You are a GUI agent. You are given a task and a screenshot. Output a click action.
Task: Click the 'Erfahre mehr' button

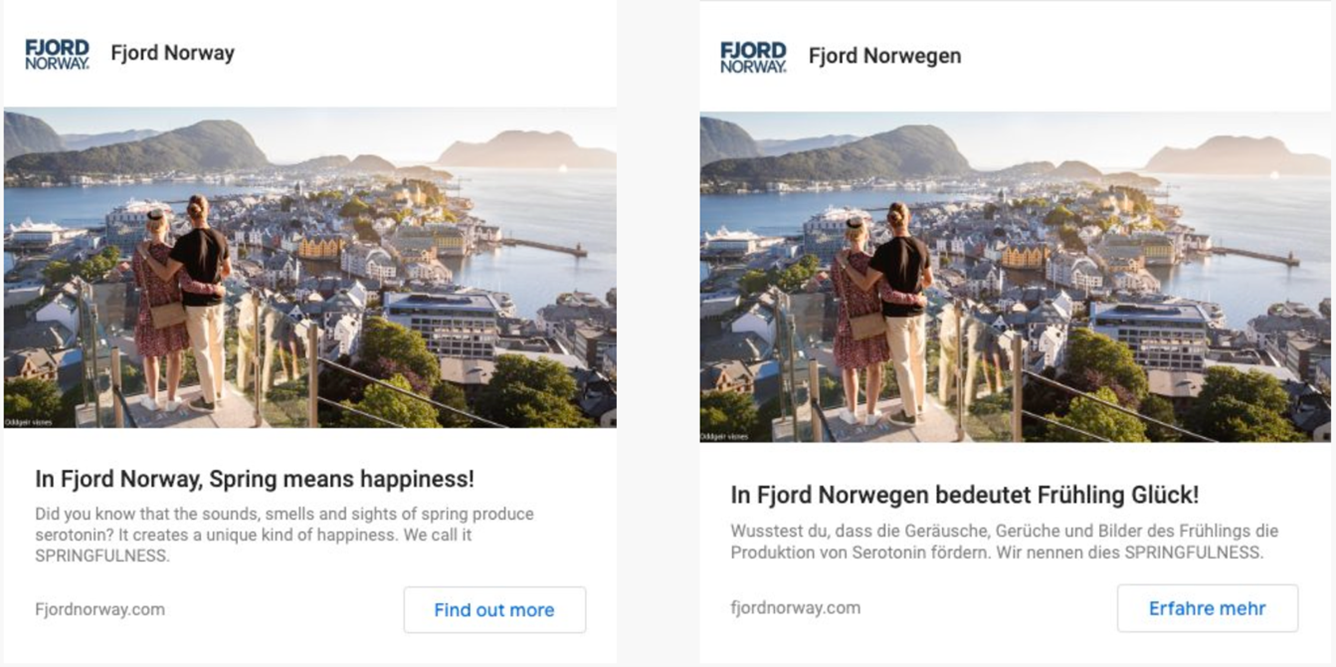(1207, 608)
